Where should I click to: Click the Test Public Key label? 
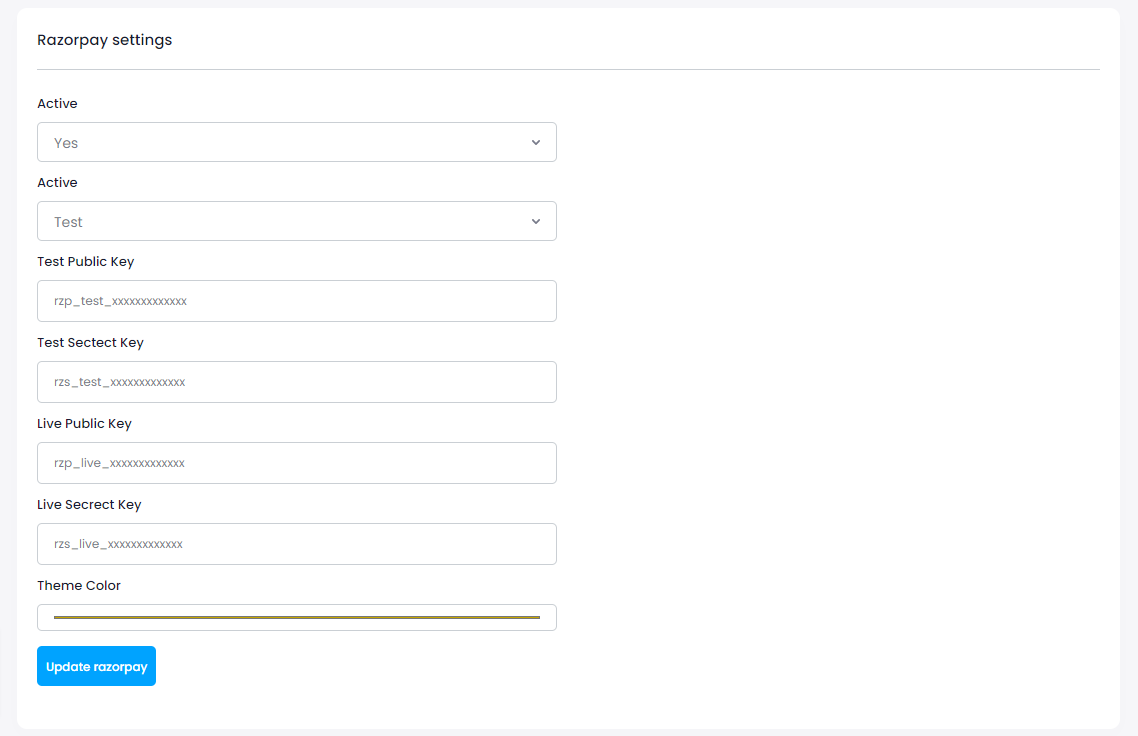(x=85, y=262)
